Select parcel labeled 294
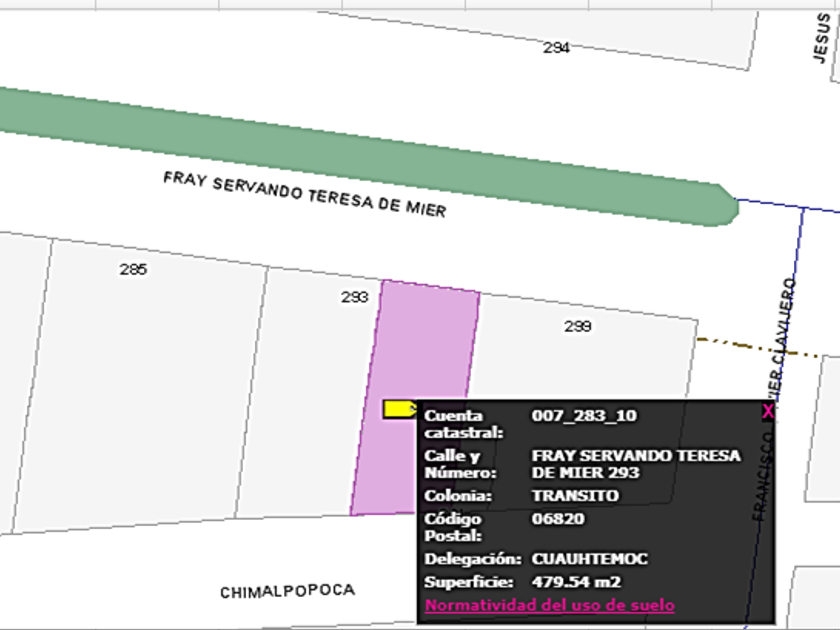840x630 pixels. (x=536, y=38)
